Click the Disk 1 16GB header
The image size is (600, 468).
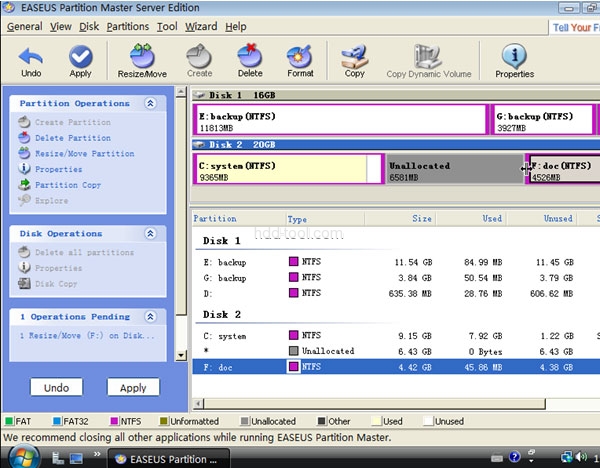tap(396, 95)
